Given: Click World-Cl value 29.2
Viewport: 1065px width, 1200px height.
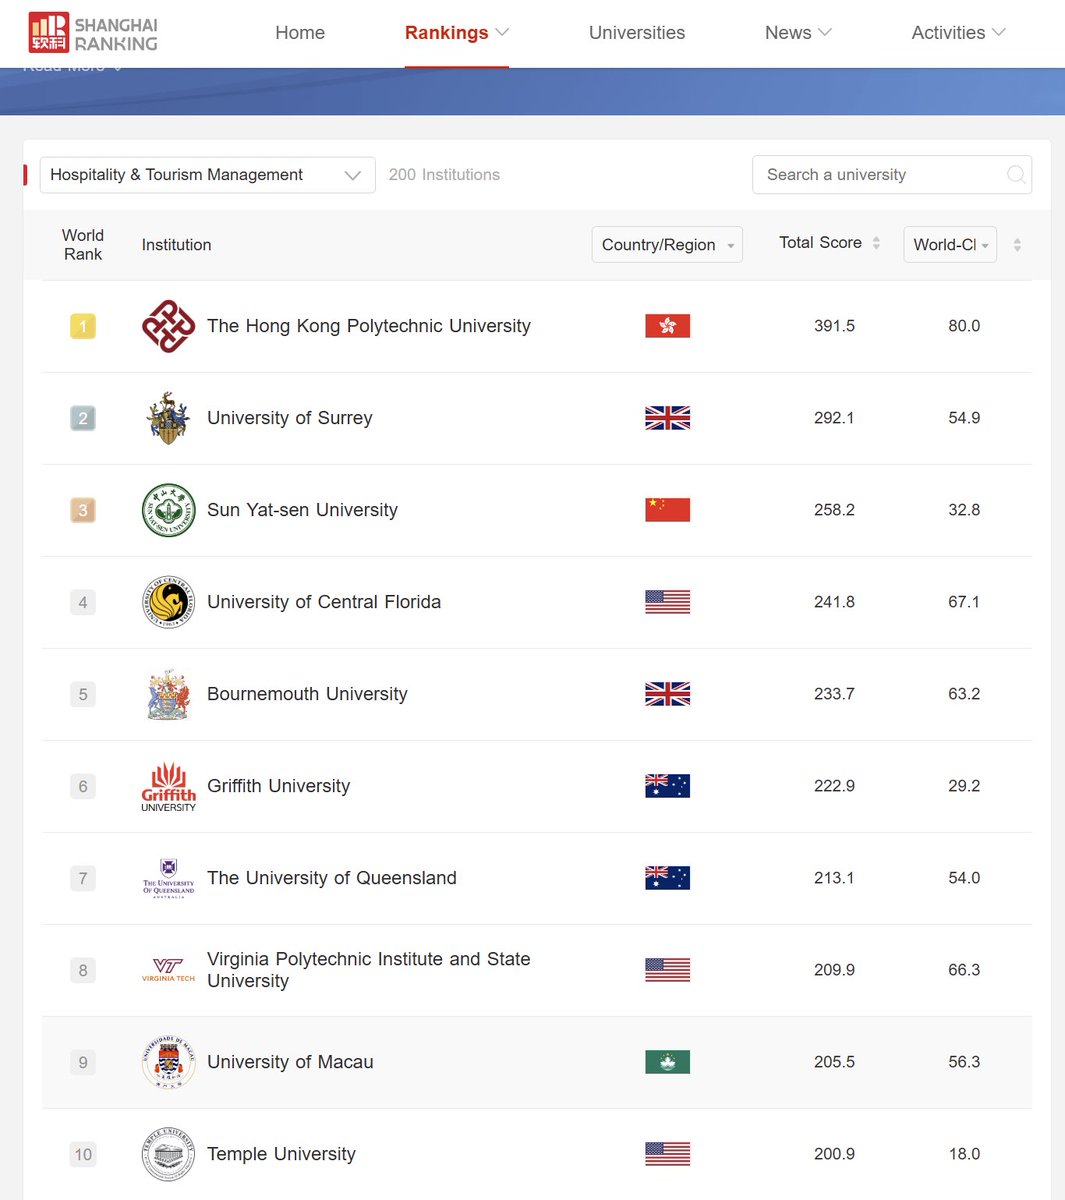Looking at the screenshot, I should coord(964,786).
